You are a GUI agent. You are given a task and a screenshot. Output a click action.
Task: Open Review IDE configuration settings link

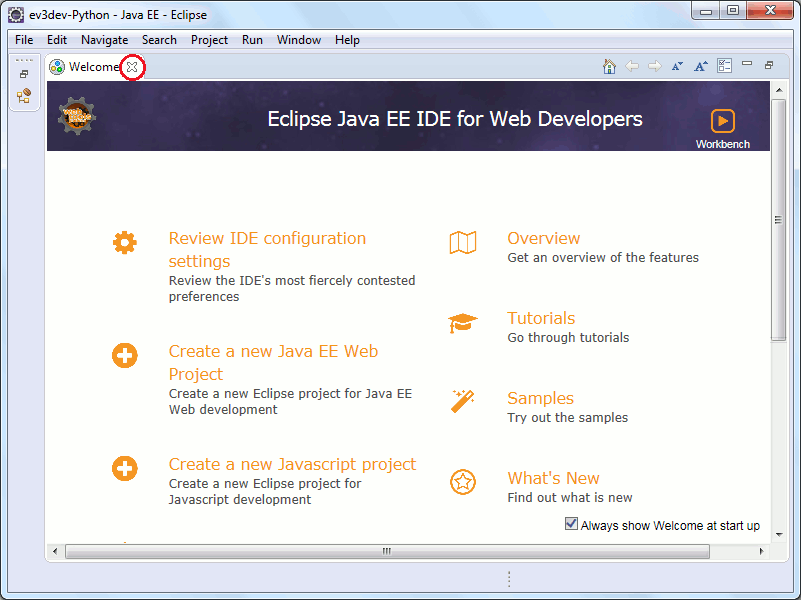pyautogui.click(x=267, y=250)
